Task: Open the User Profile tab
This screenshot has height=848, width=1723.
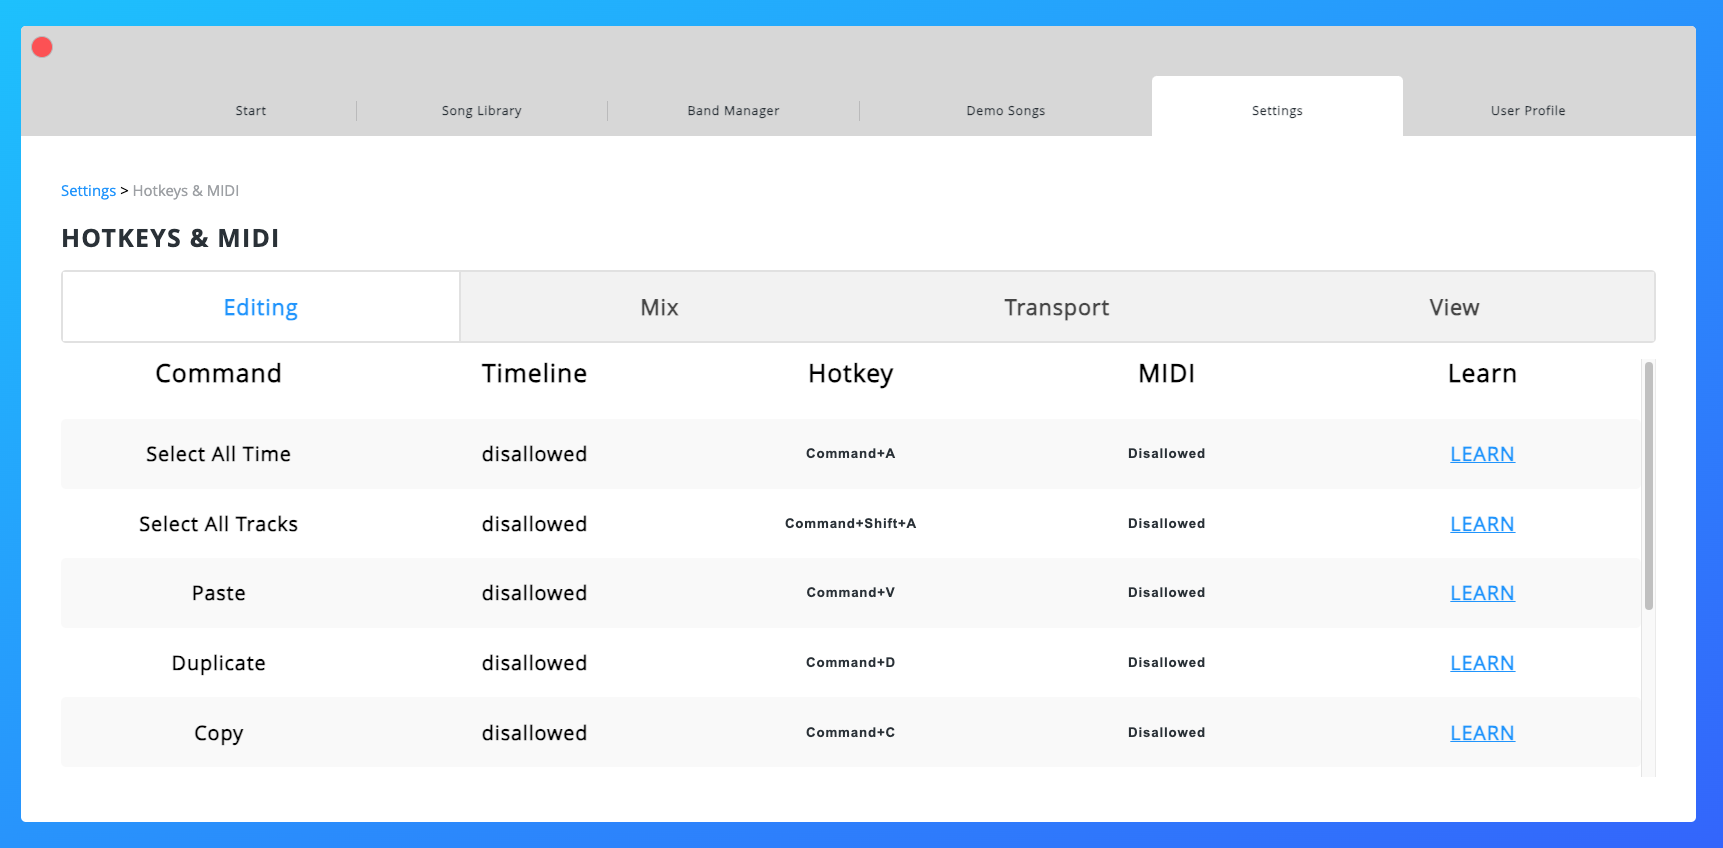Action: tap(1527, 111)
